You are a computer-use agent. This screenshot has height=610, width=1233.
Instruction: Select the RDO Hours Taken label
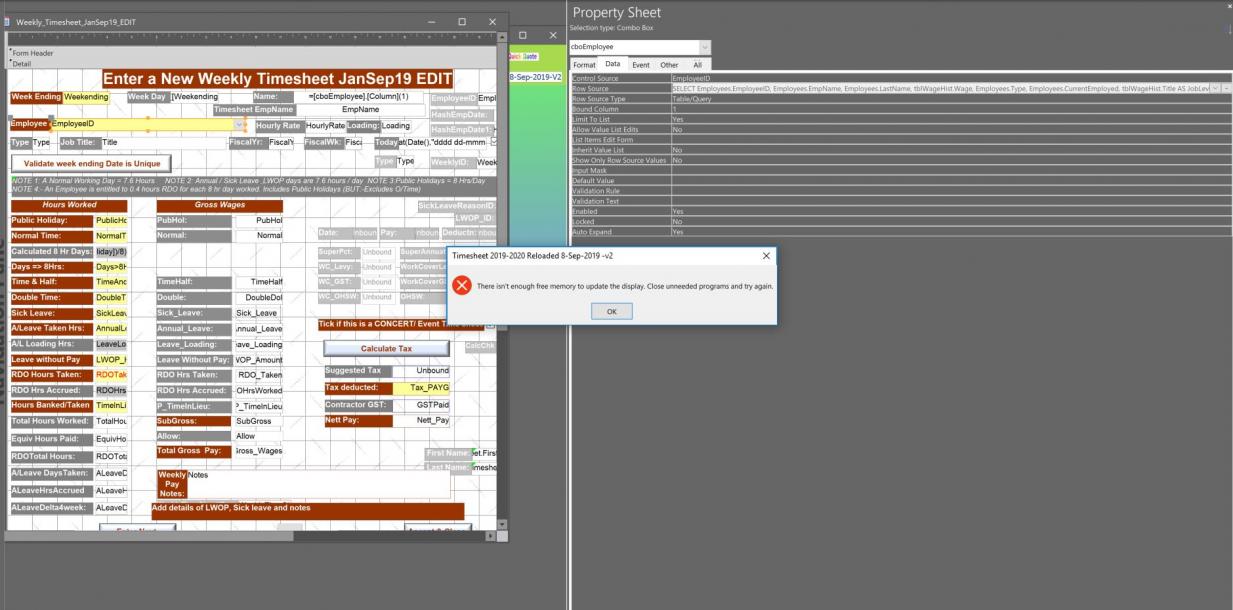click(52, 375)
